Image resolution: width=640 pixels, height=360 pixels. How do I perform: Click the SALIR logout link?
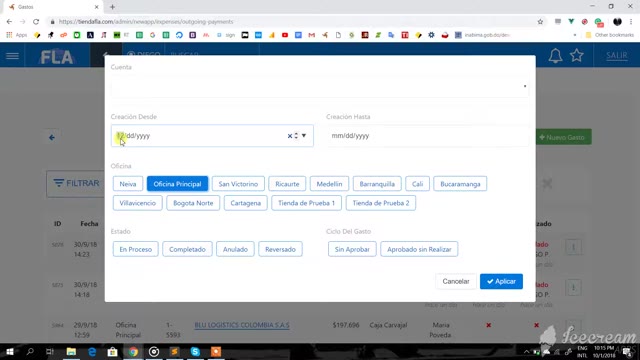coord(616,56)
